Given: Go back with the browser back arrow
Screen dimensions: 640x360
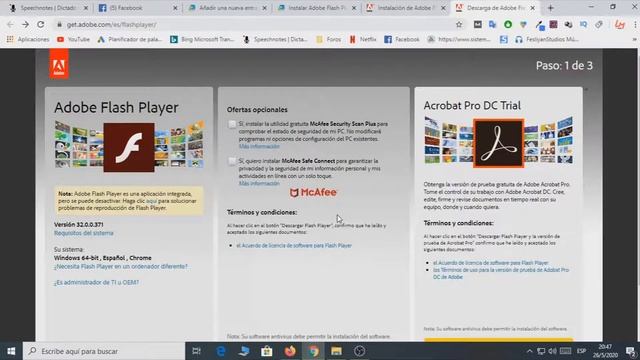Looking at the screenshot, I should pos(10,24).
